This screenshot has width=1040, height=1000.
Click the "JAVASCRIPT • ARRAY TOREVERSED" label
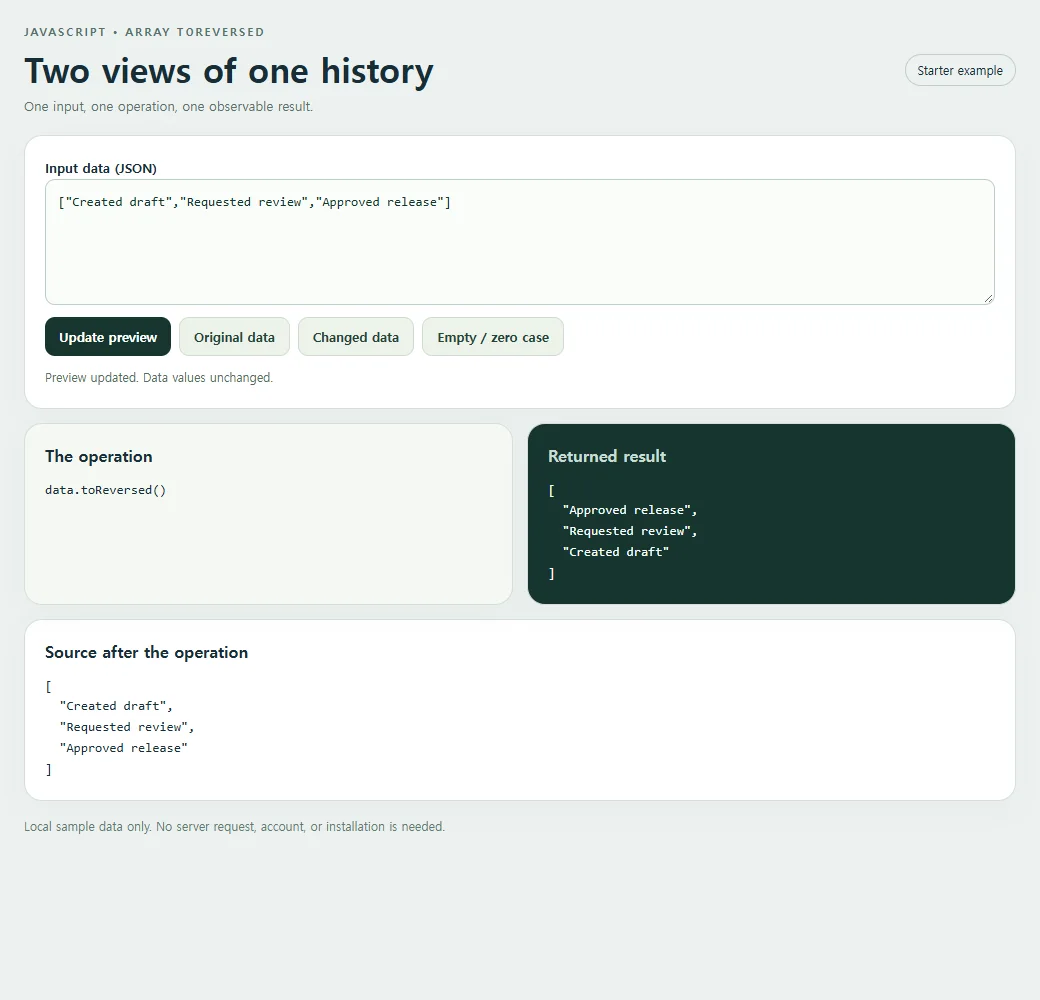(144, 32)
